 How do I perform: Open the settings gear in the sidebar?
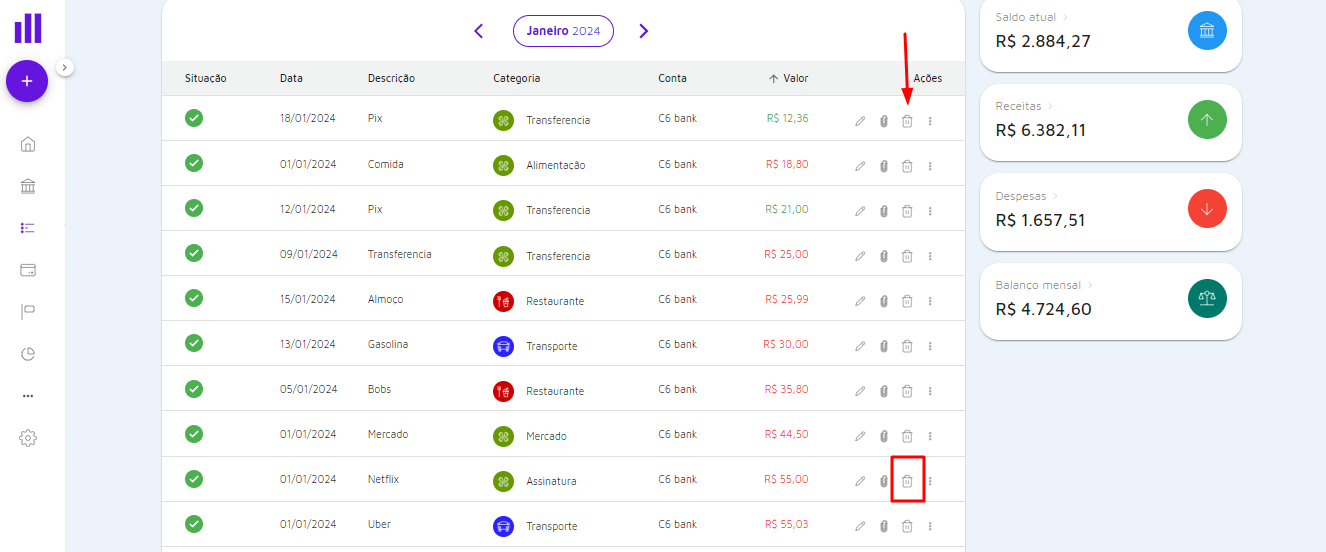pyautogui.click(x=28, y=438)
